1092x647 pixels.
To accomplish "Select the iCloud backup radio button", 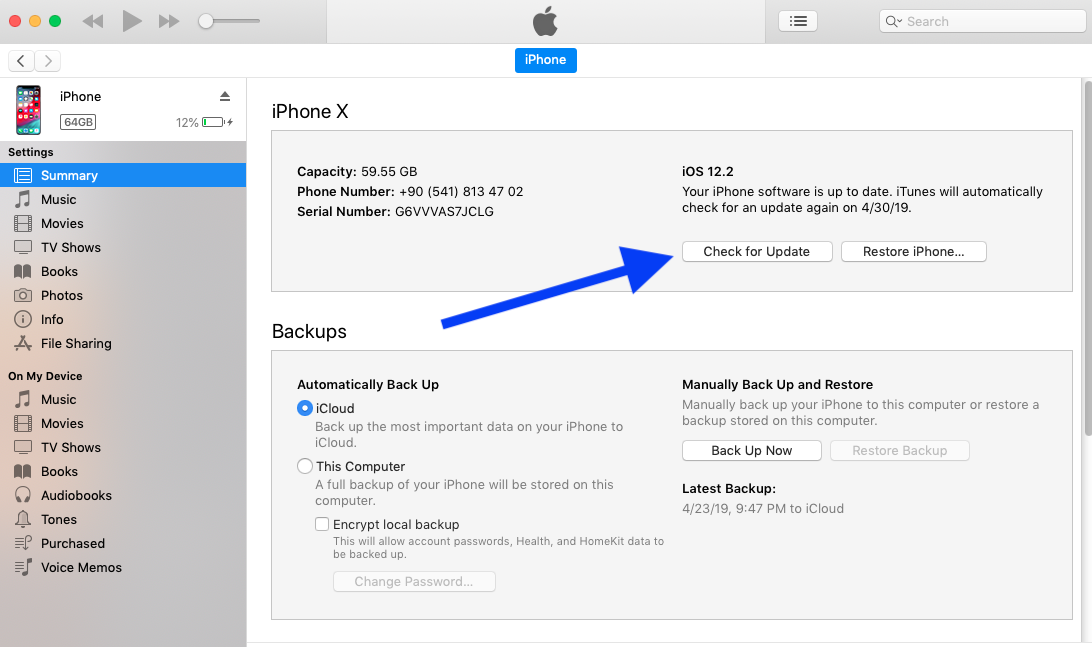I will coord(304,408).
